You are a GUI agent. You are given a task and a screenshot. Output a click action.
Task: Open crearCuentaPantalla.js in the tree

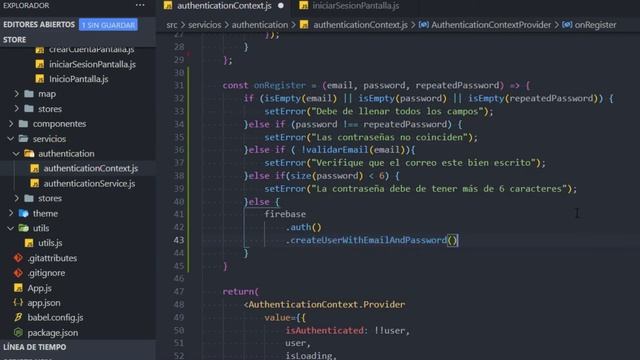(91, 49)
